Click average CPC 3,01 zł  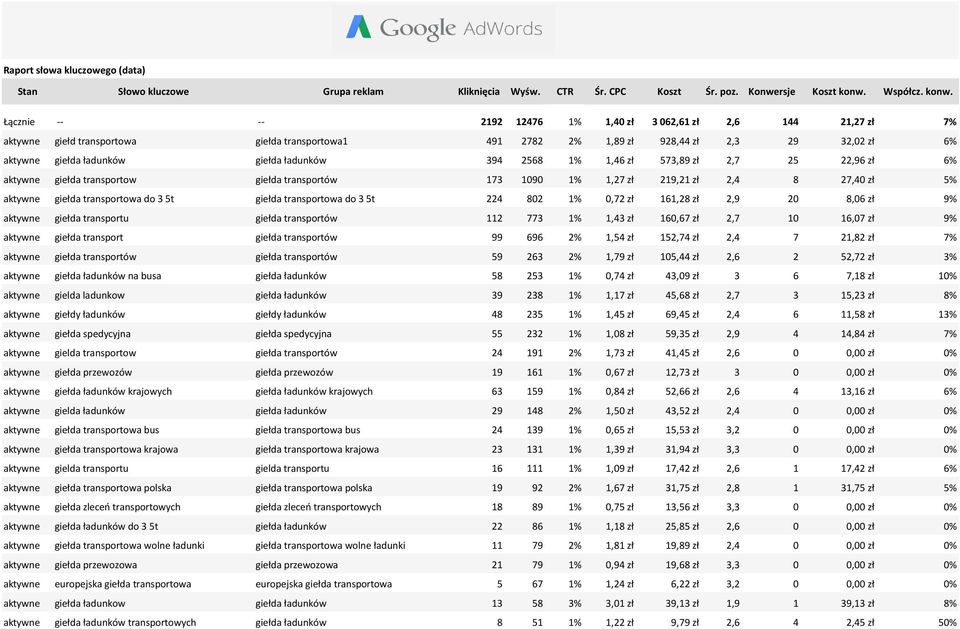click(x=620, y=603)
